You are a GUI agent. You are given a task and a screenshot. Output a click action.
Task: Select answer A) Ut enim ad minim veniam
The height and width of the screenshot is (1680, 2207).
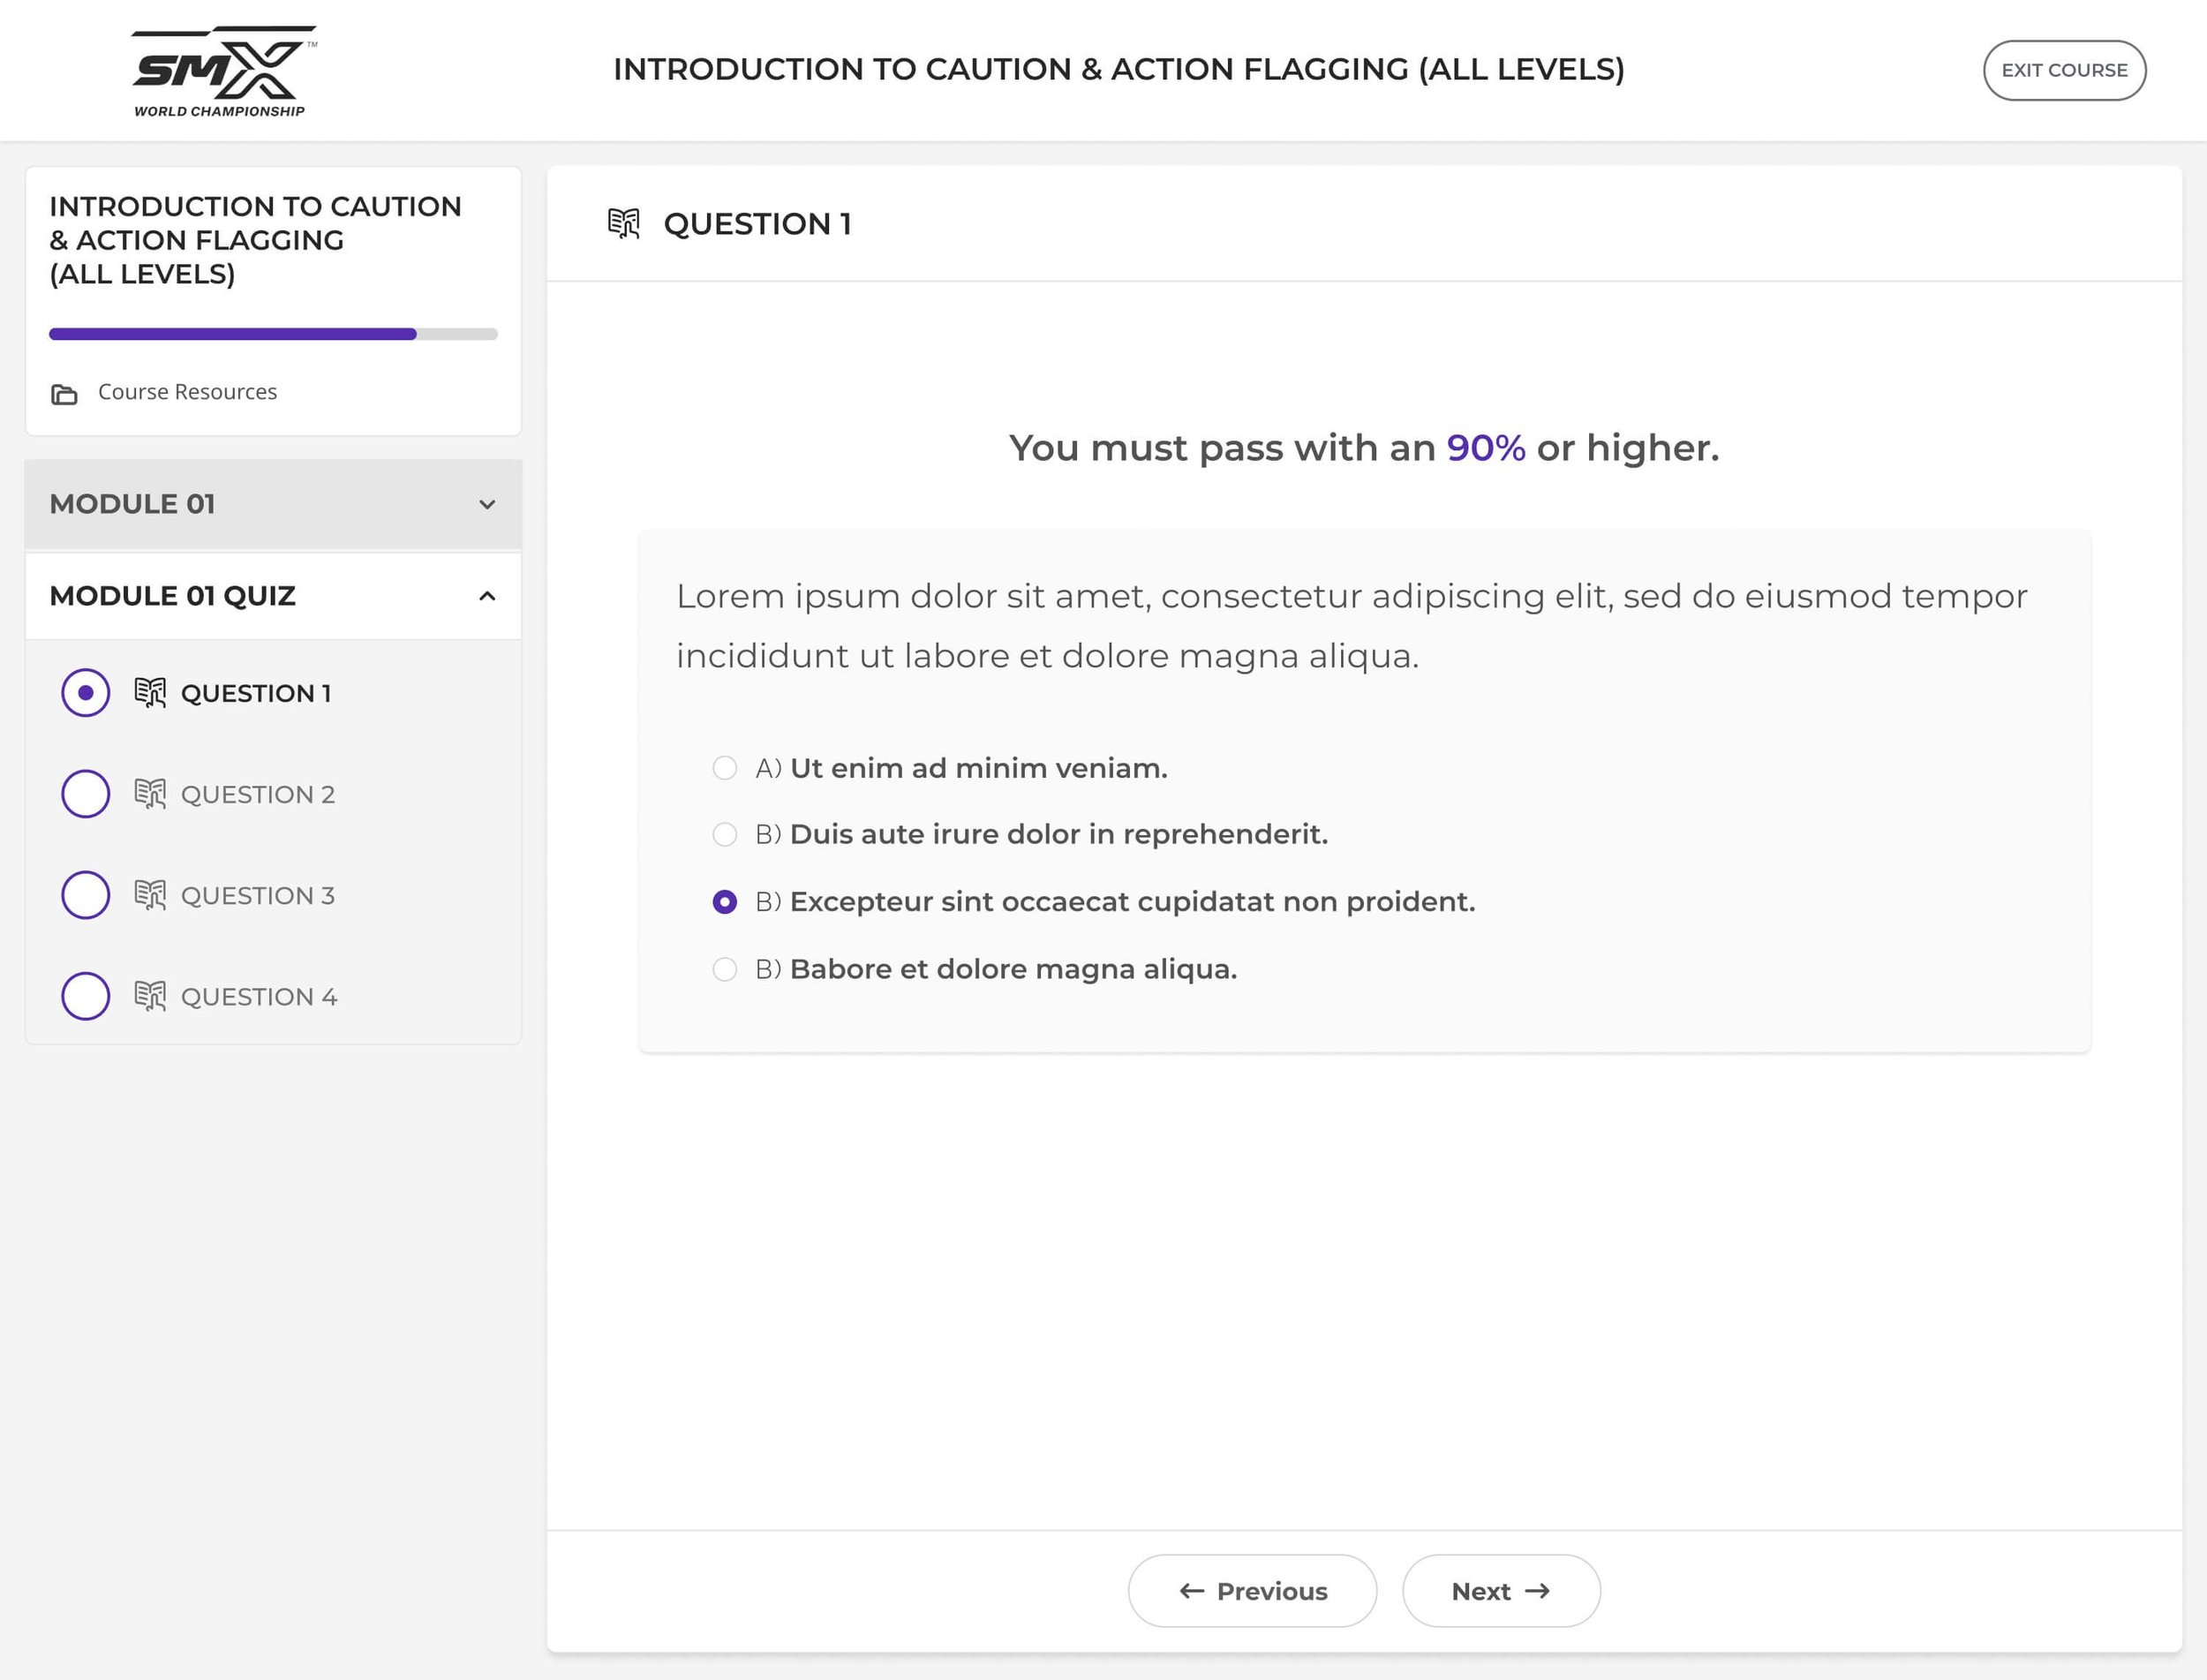pos(725,768)
